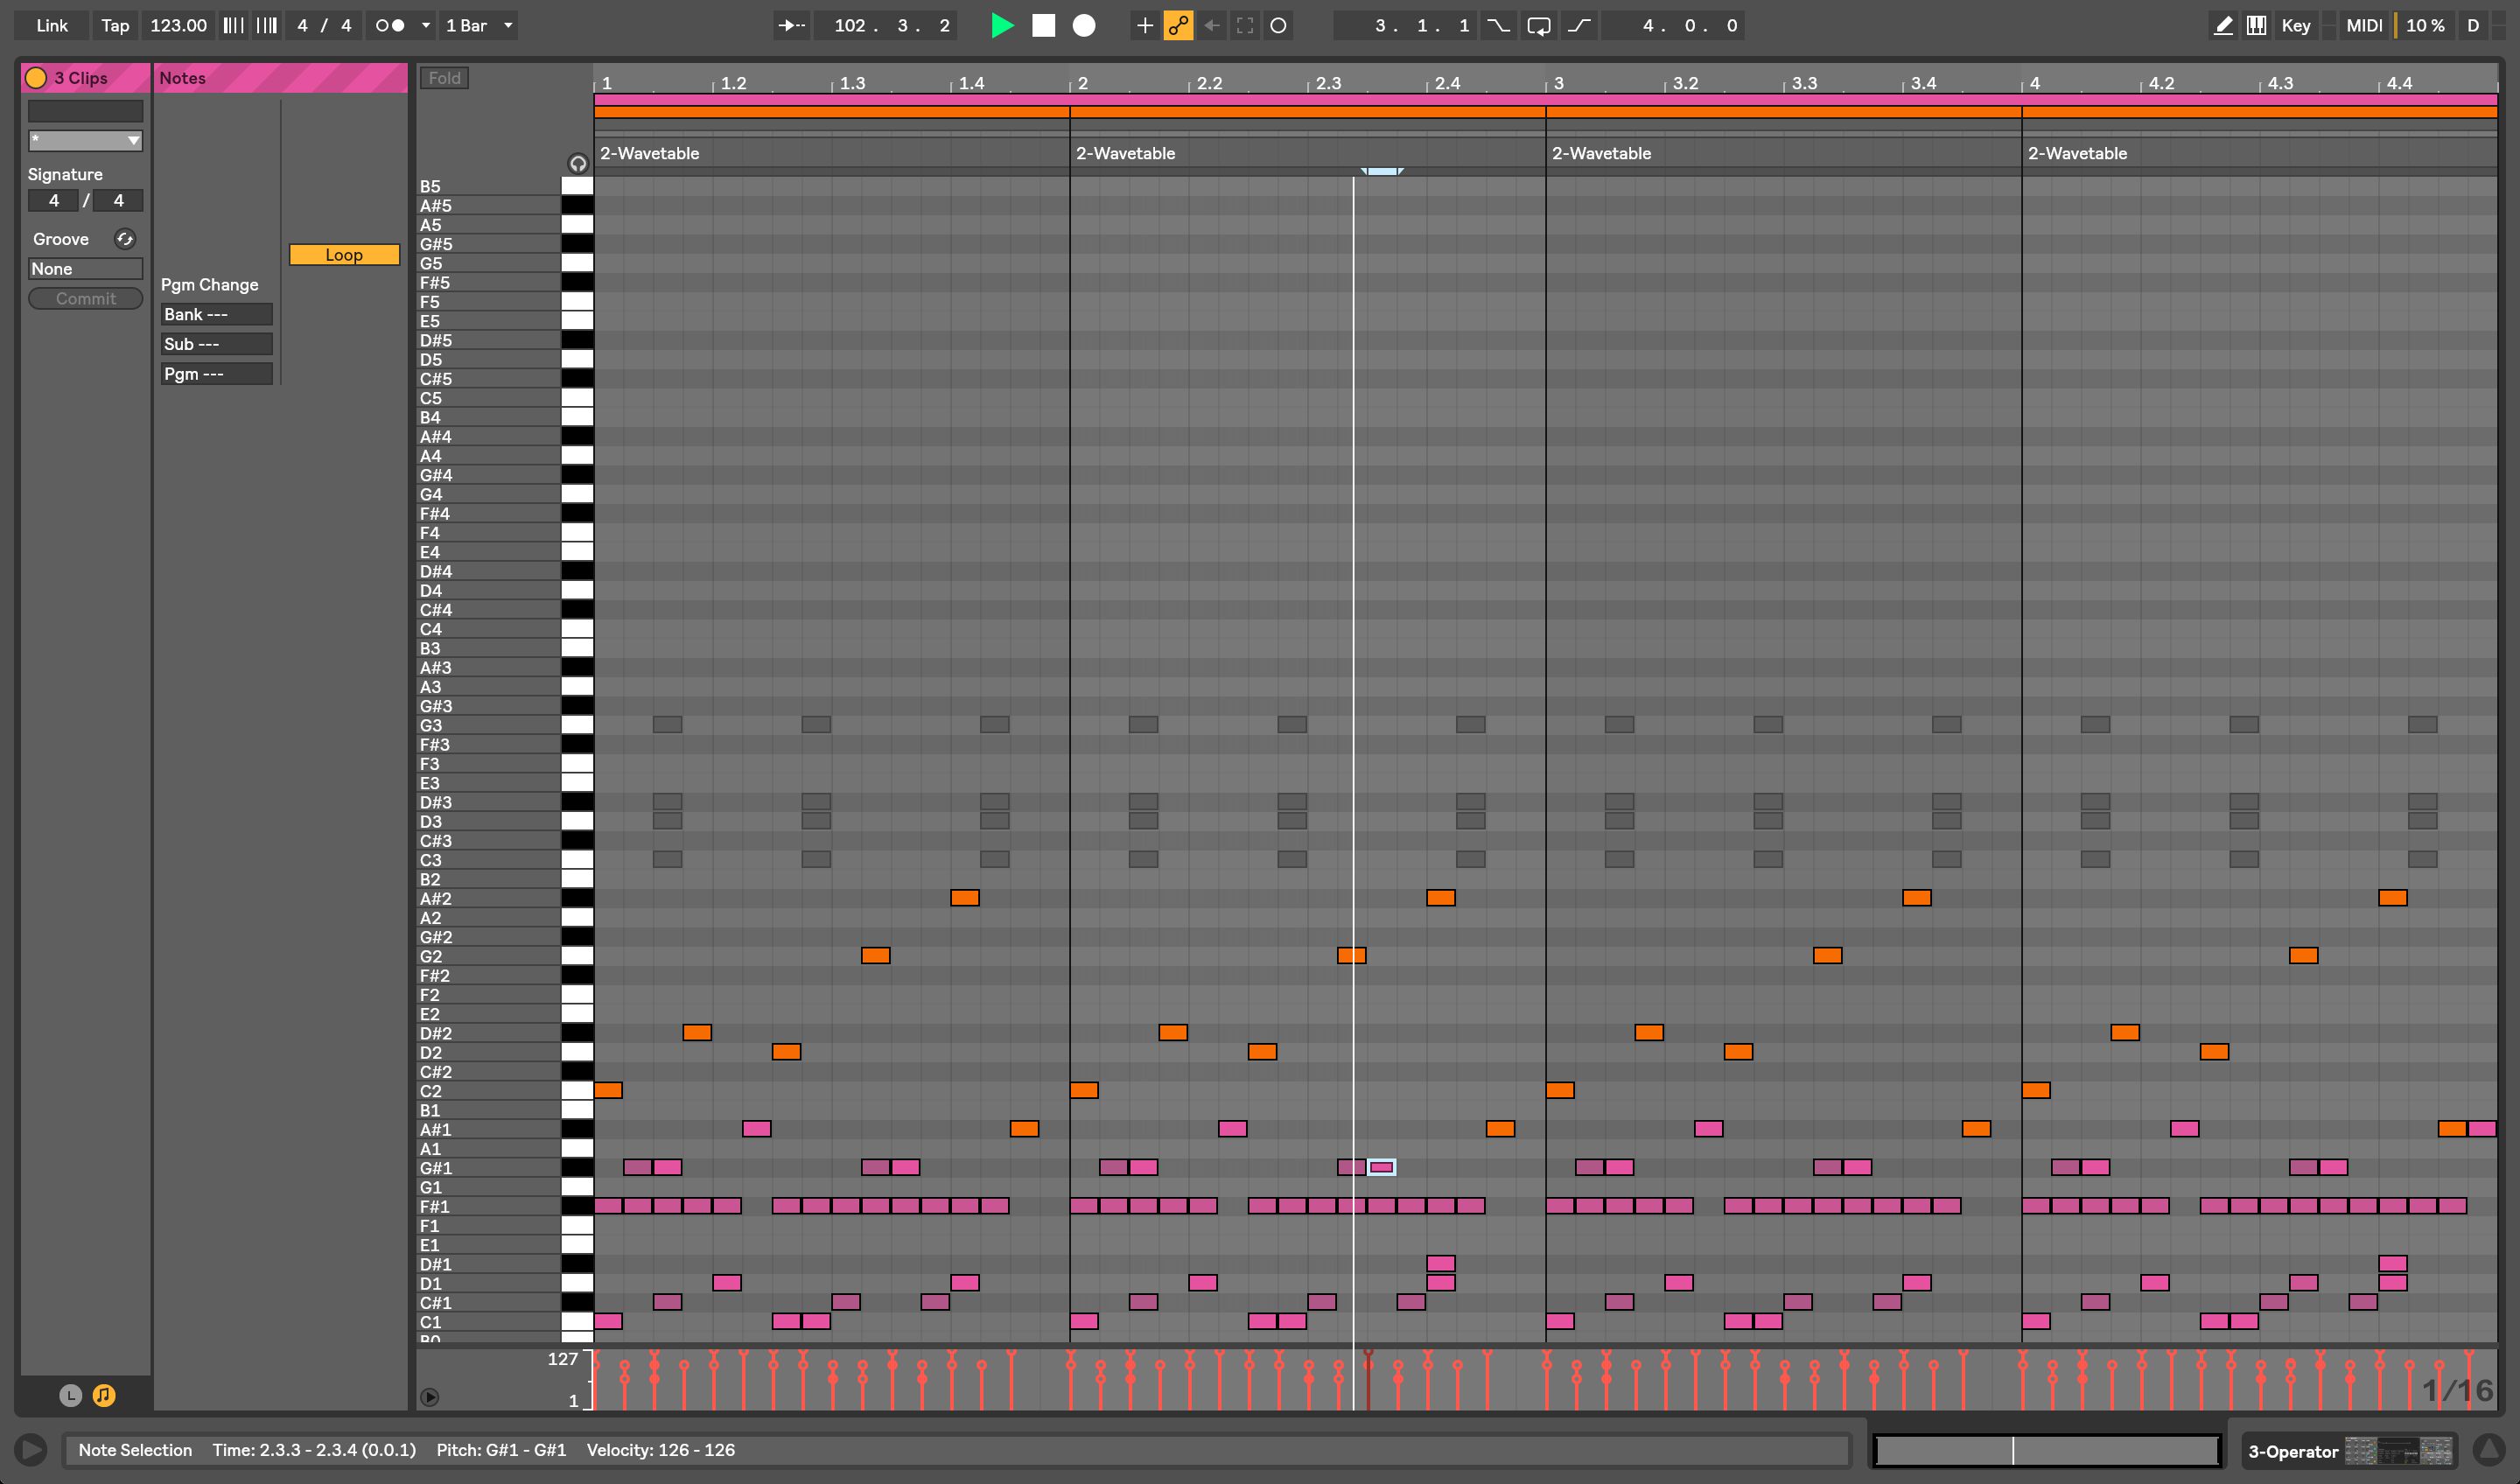Toggle the Arrangement Loop switch
This screenshot has height=1484, width=2520.
pyautogui.click(x=1539, y=26)
